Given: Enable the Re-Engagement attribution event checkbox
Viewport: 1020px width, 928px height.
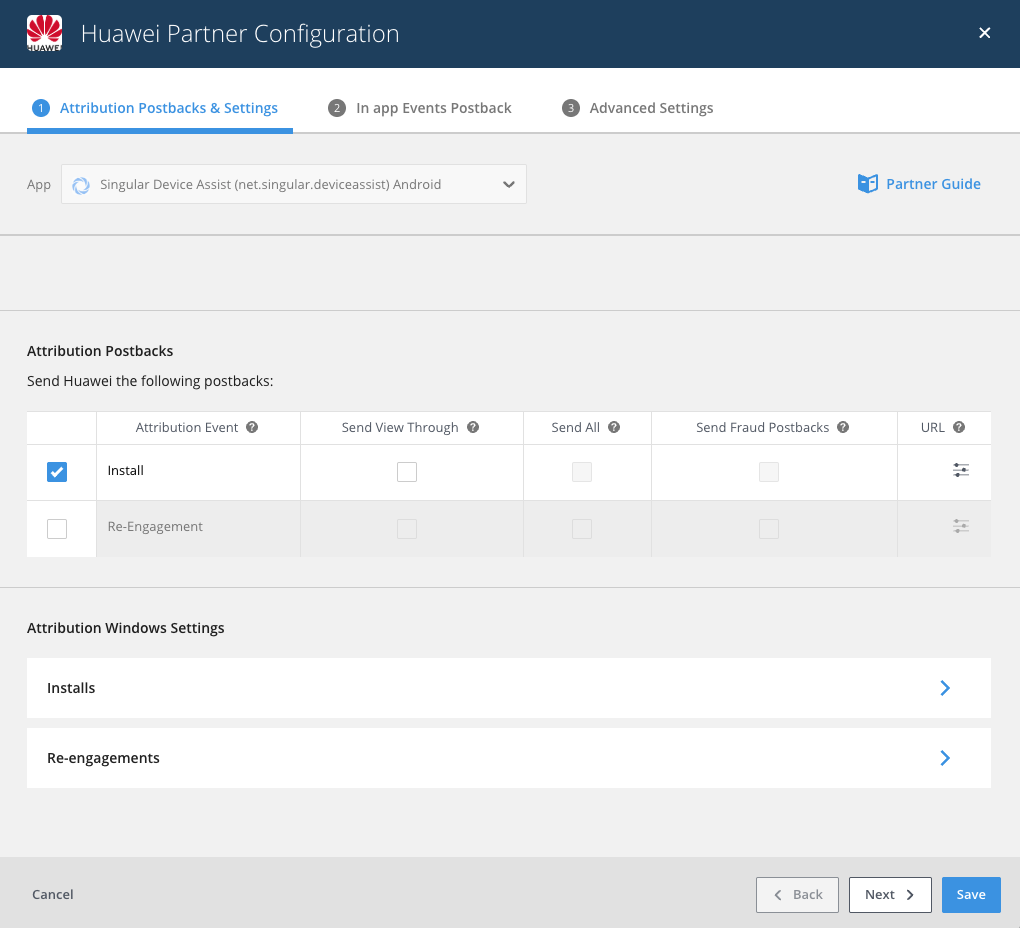Looking at the screenshot, I should tap(57, 529).
